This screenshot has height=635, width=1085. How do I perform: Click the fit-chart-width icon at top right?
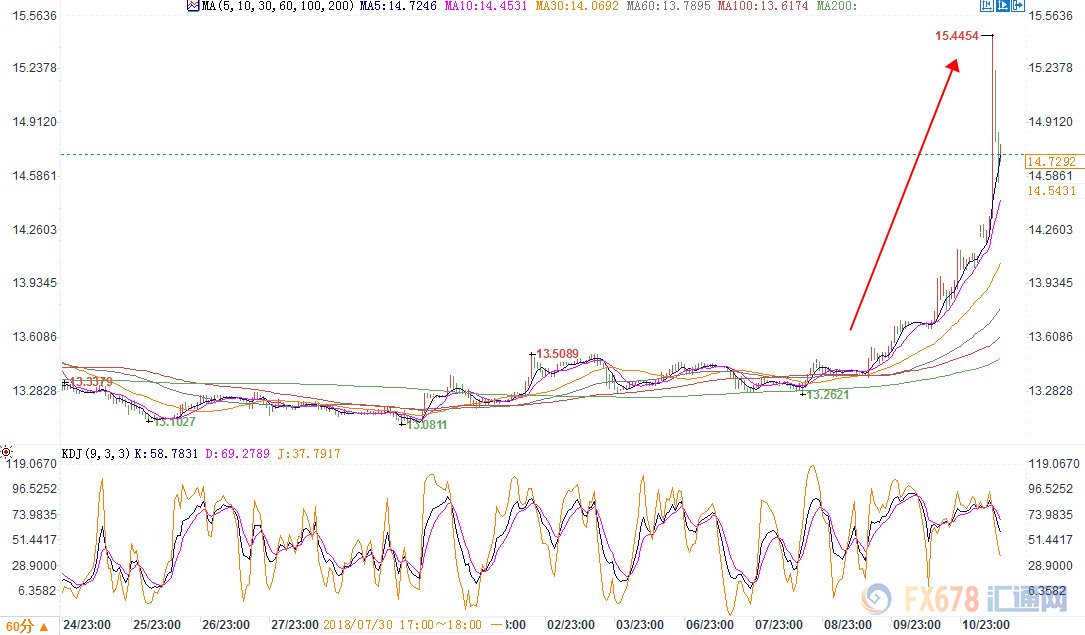pyautogui.click(x=986, y=6)
